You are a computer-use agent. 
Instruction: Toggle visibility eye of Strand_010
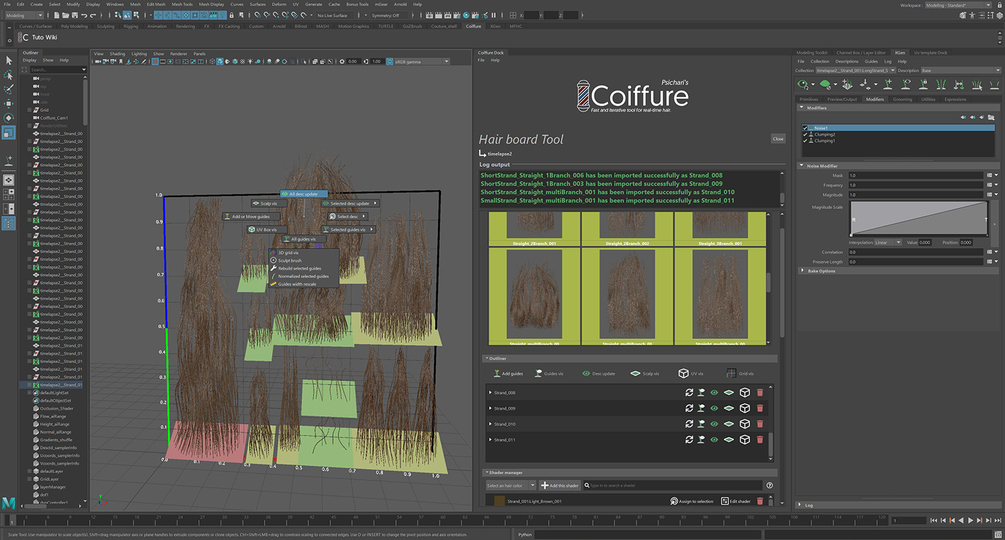tap(714, 423)
